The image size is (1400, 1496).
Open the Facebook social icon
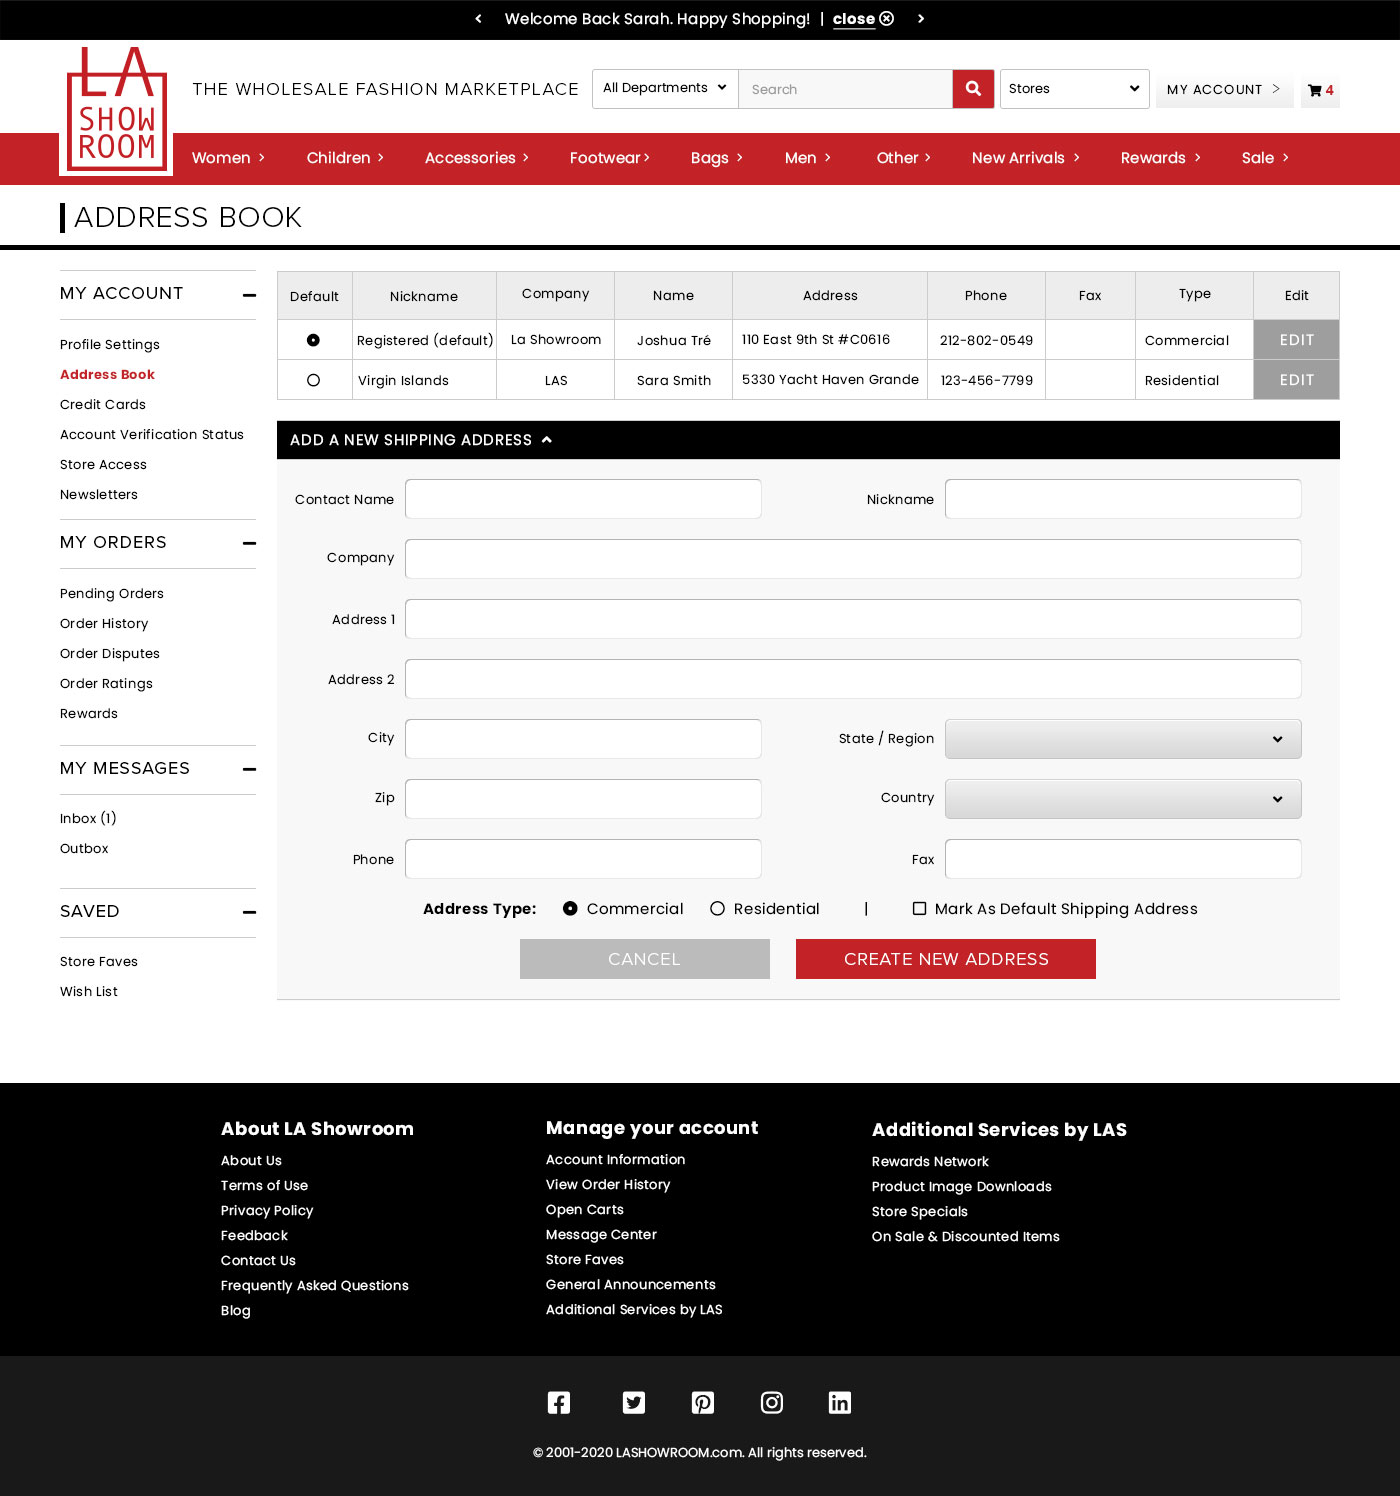click(x=559, y=1402)
